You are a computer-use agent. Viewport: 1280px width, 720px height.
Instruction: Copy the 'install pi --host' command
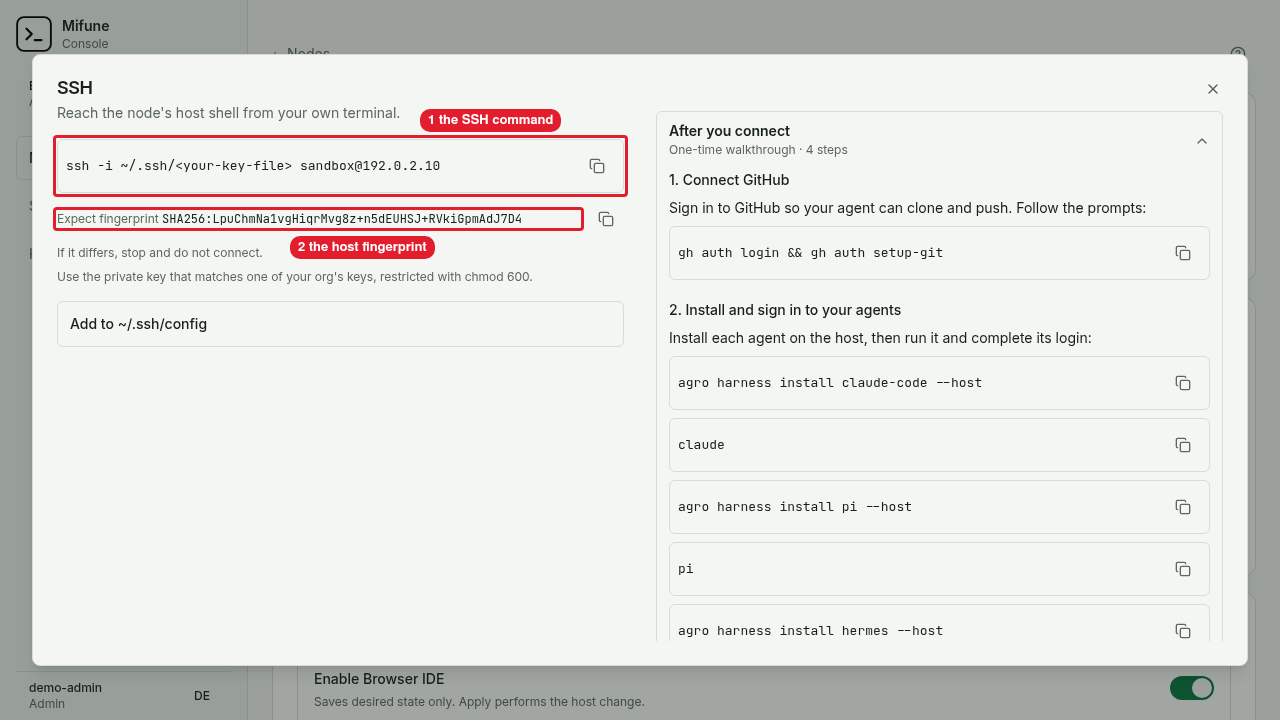coord(1183,507)
